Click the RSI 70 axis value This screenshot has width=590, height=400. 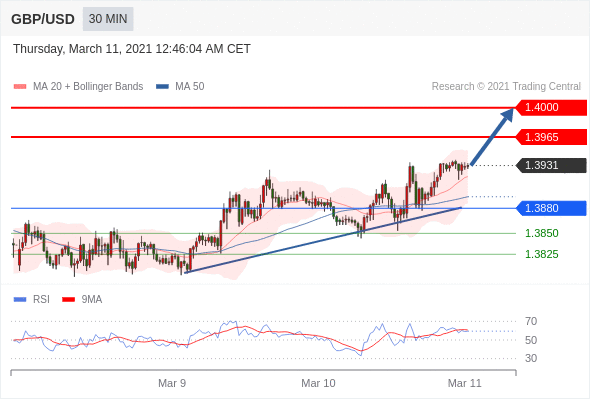click(x=531, y=321)
